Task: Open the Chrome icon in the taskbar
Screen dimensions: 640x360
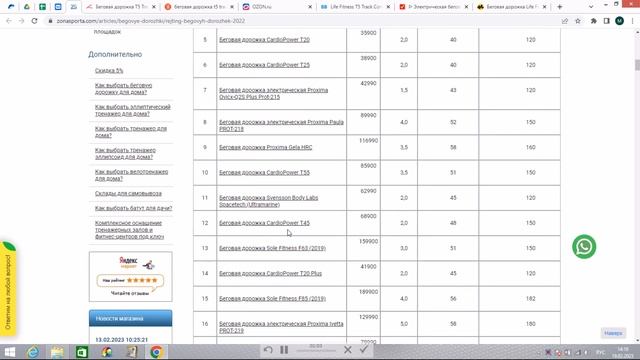Action: [156, 352]
